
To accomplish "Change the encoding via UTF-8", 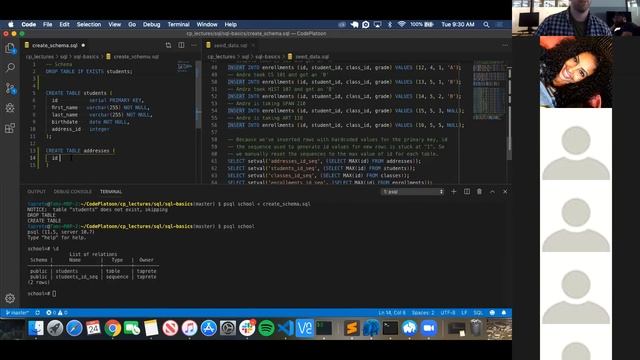I will pos(448,313).
